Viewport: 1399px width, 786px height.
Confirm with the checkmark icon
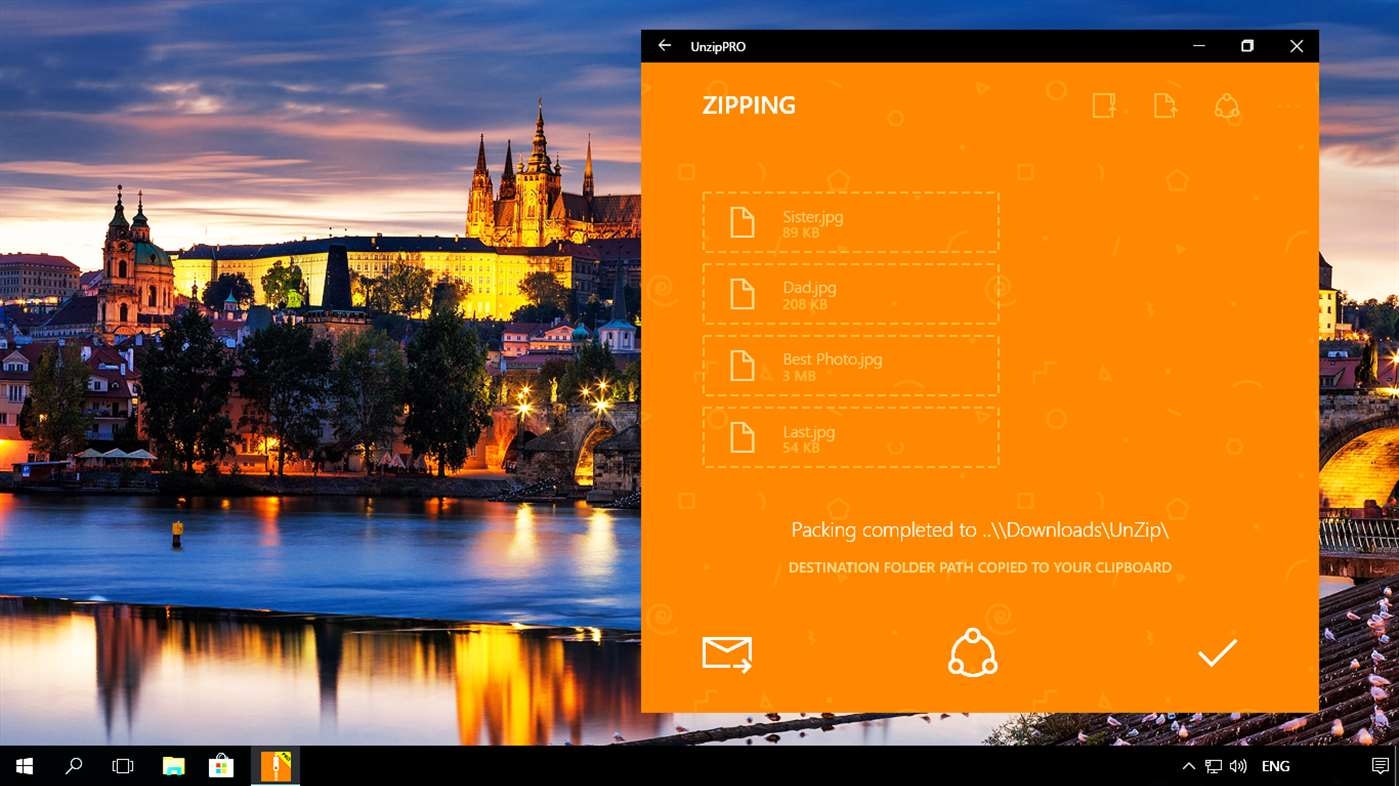[1217, 652]
